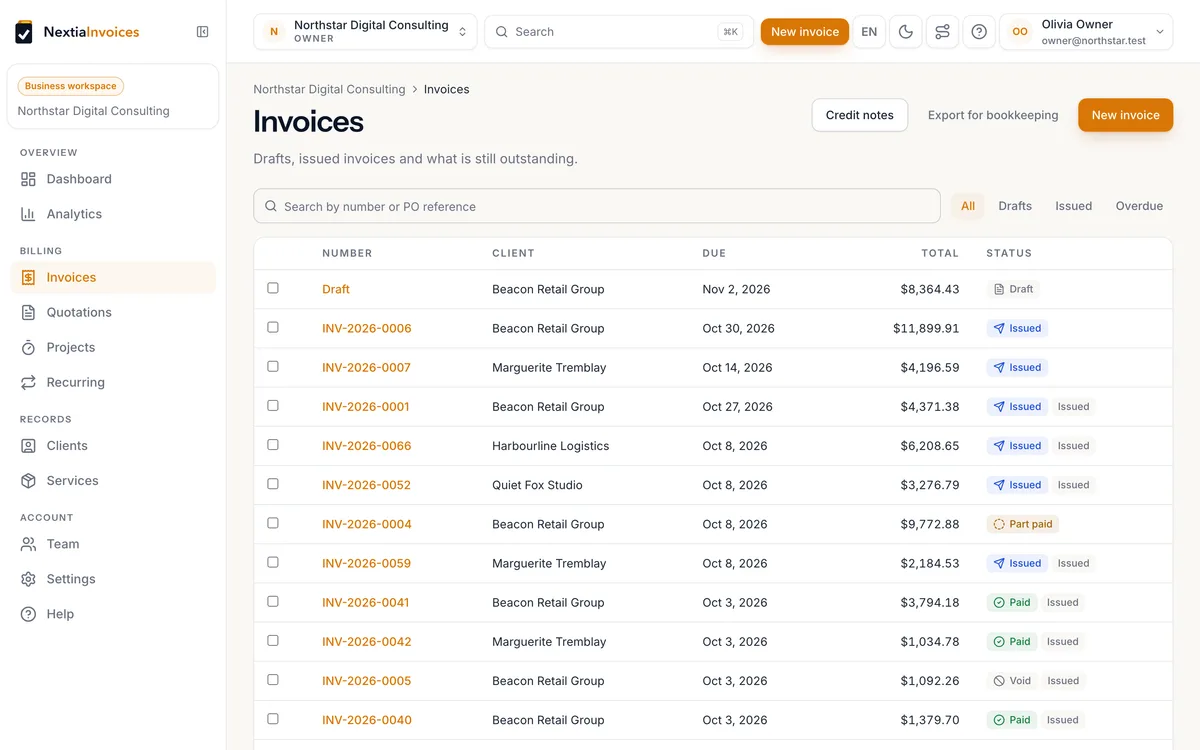Click the Paid badge on INV-2026-0041
The height and width of the screenshot is (750, 1200).
[x=1012, y=602]
